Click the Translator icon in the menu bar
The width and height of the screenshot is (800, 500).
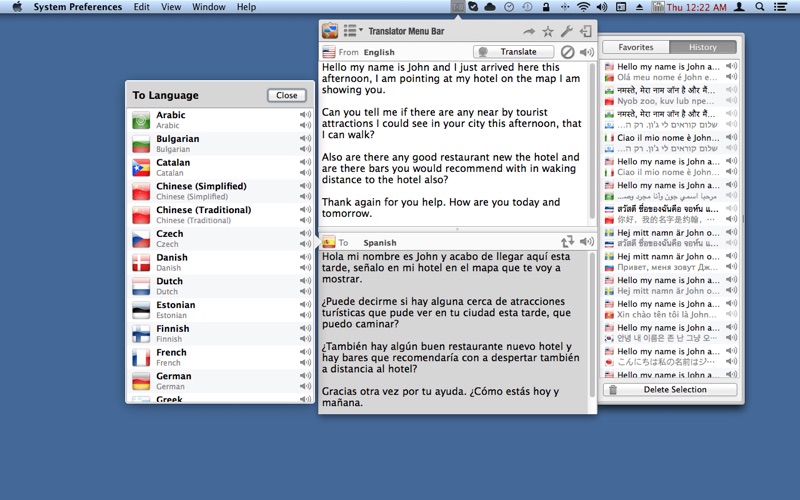point(458,7)
